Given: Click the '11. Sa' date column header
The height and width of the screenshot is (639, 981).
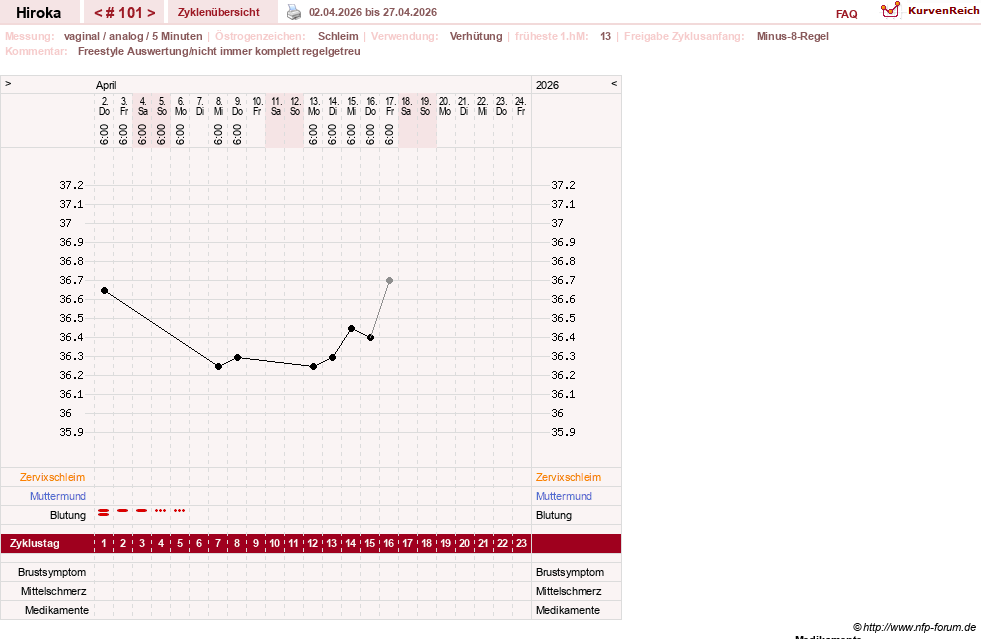Looking at the screenshot, I should pos(276,106).
